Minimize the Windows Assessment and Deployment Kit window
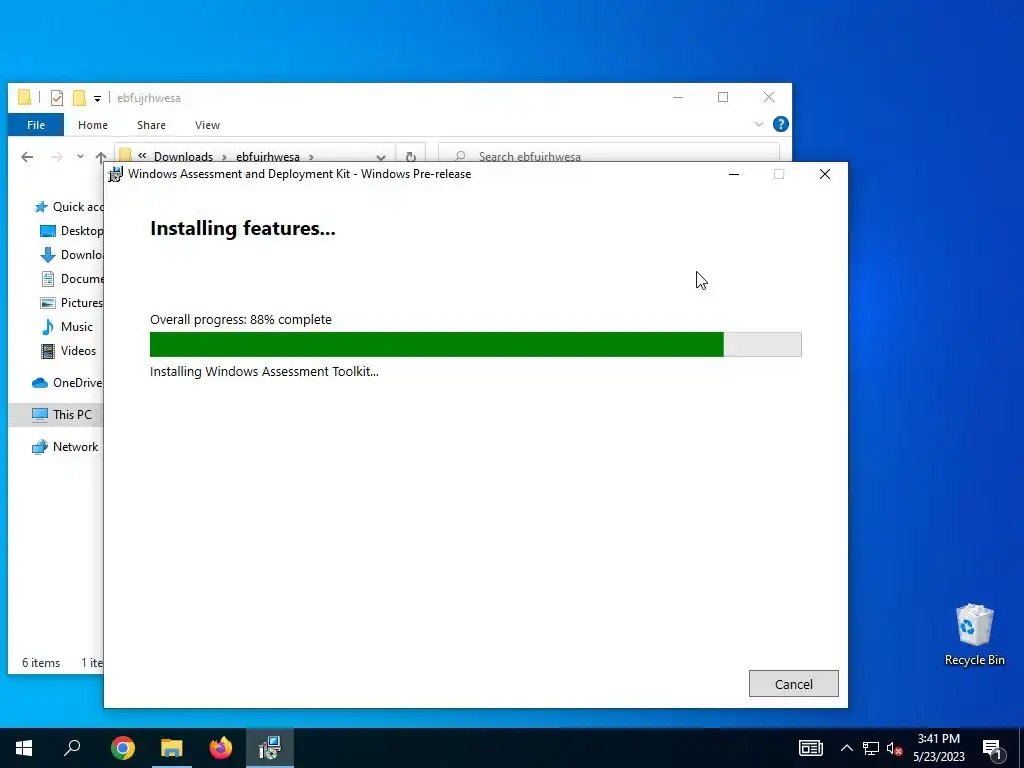This screenshot has width=1024, height=768. [734, 174]
